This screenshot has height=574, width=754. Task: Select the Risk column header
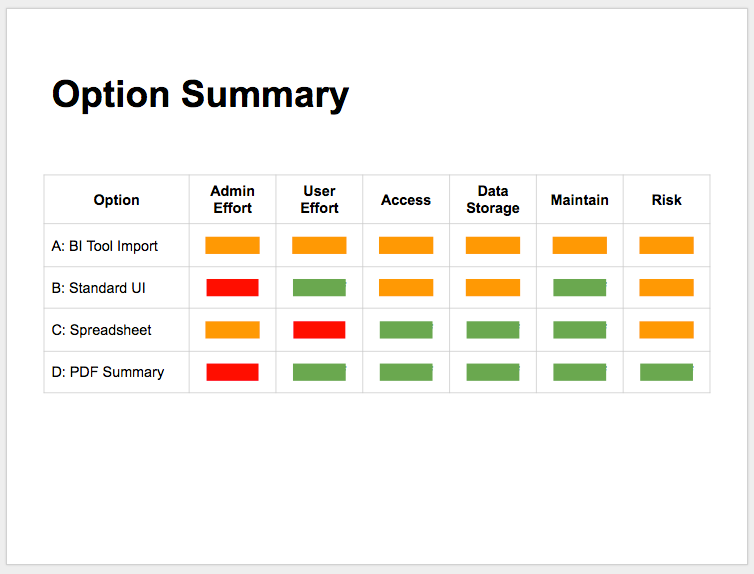[x=667, y=200]
